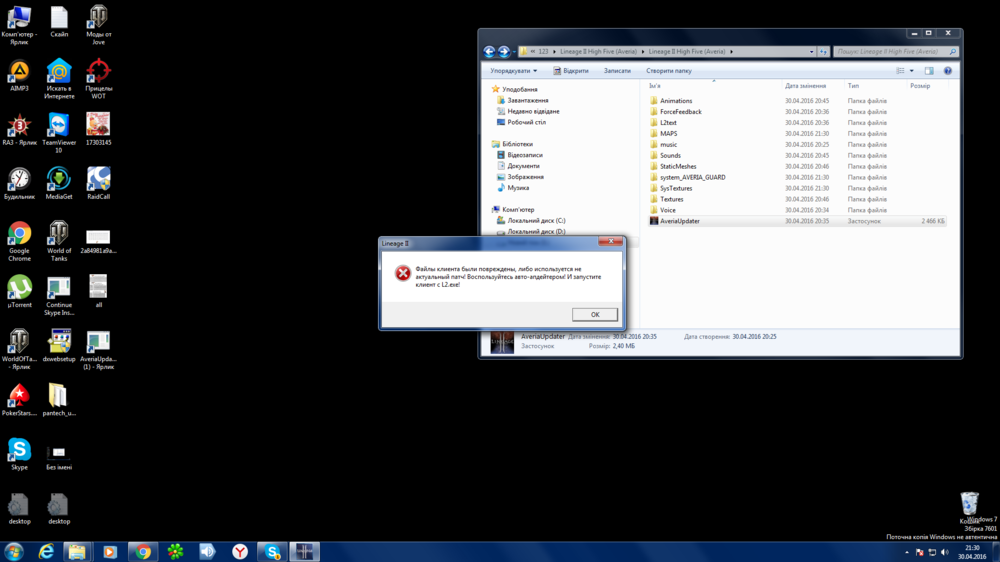The image size is (1000, 562).
Task: Click the AIMP3 desktop shortcut
Action: [x=19, y=71]
